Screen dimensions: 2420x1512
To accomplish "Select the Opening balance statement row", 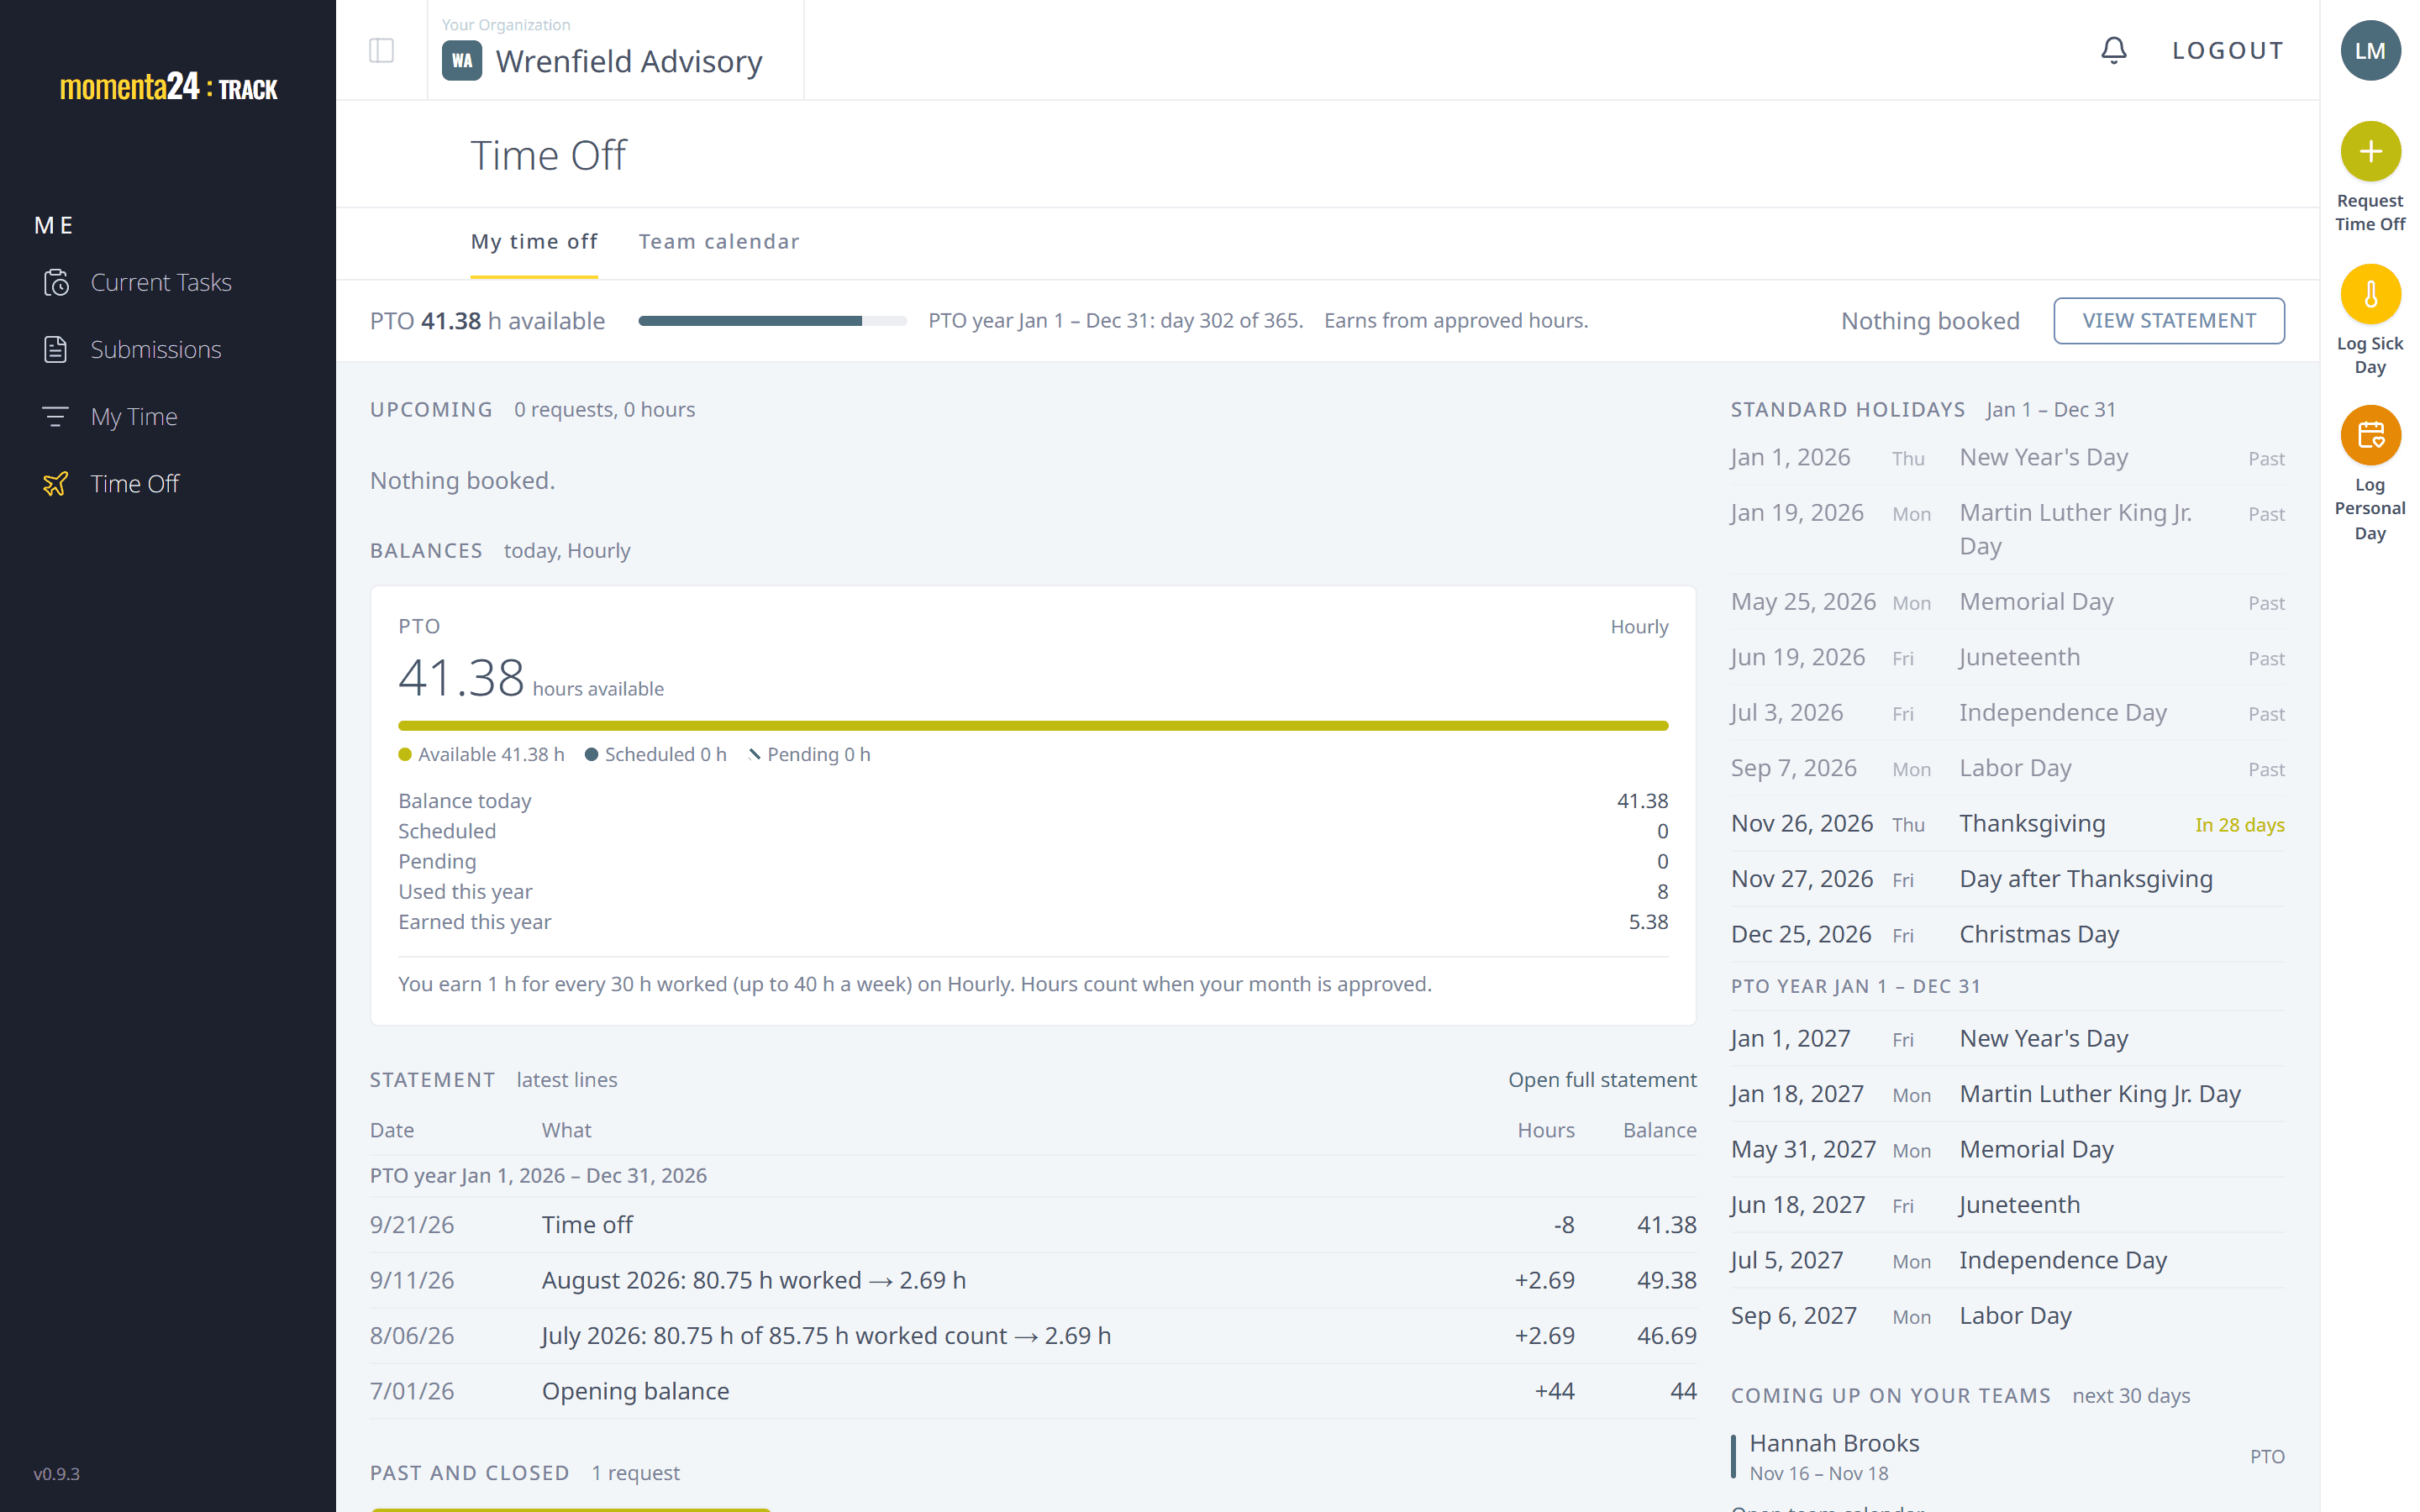I will coord(1033,1392).
